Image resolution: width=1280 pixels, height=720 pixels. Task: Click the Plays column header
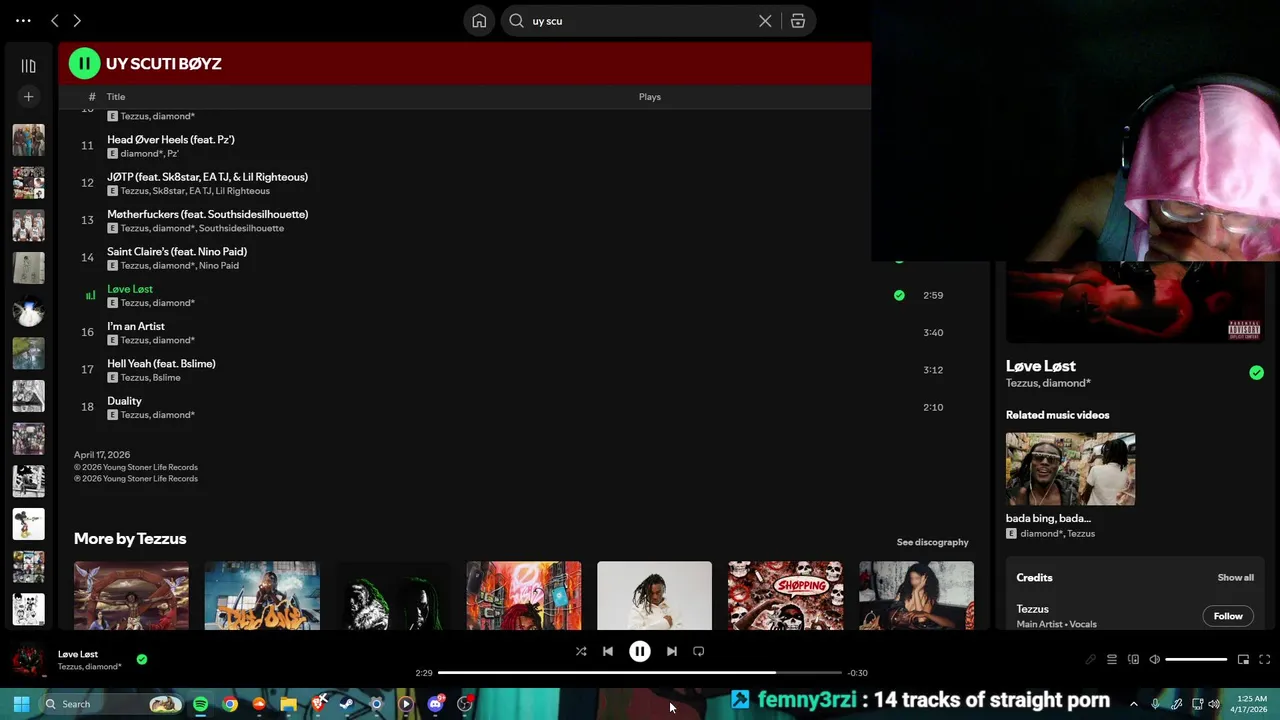point(650,97)
